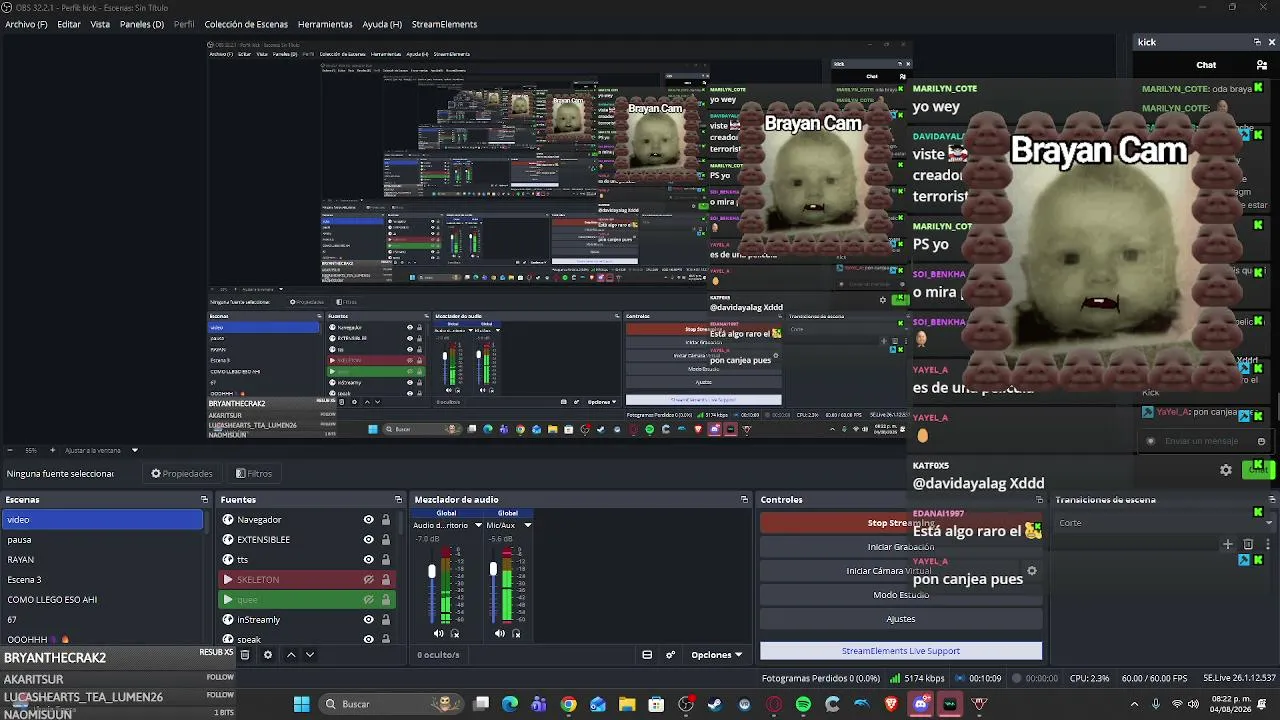This screenshot has height=720, width=1280.
Task: Open advanced audio properties gears icon
Action: [670, 655]
